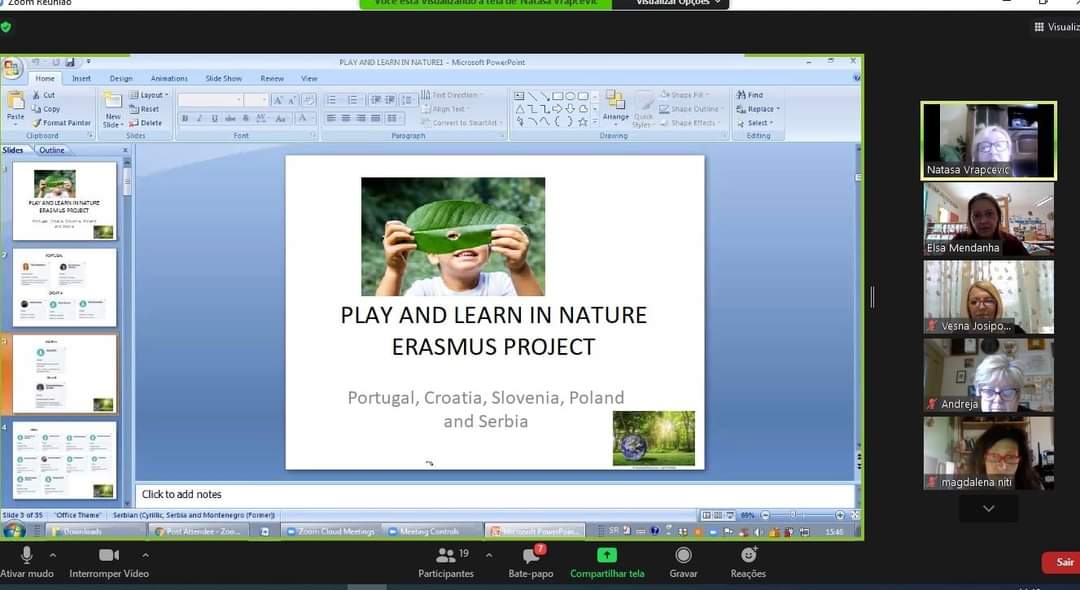Image resolution: width=1080 pixels, height=590 pixels.
Task: Click the zoom out minus button
Action: [x=765, y=515]
